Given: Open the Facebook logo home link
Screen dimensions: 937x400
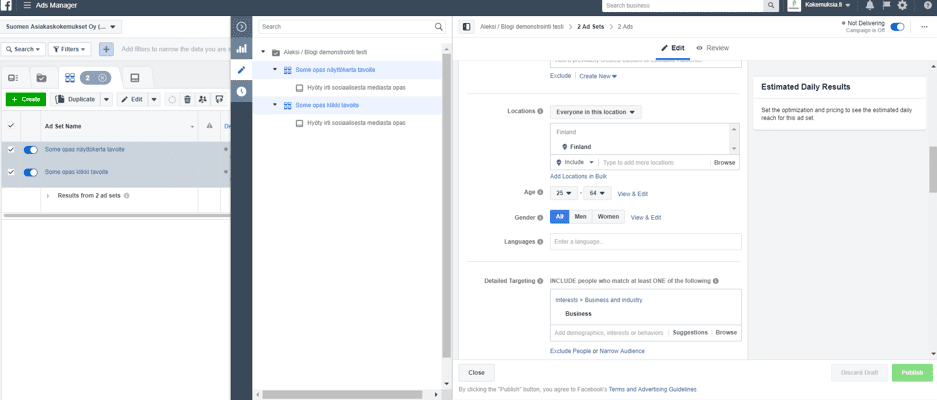Looking at the screenshot, I should tap(5, 5).
